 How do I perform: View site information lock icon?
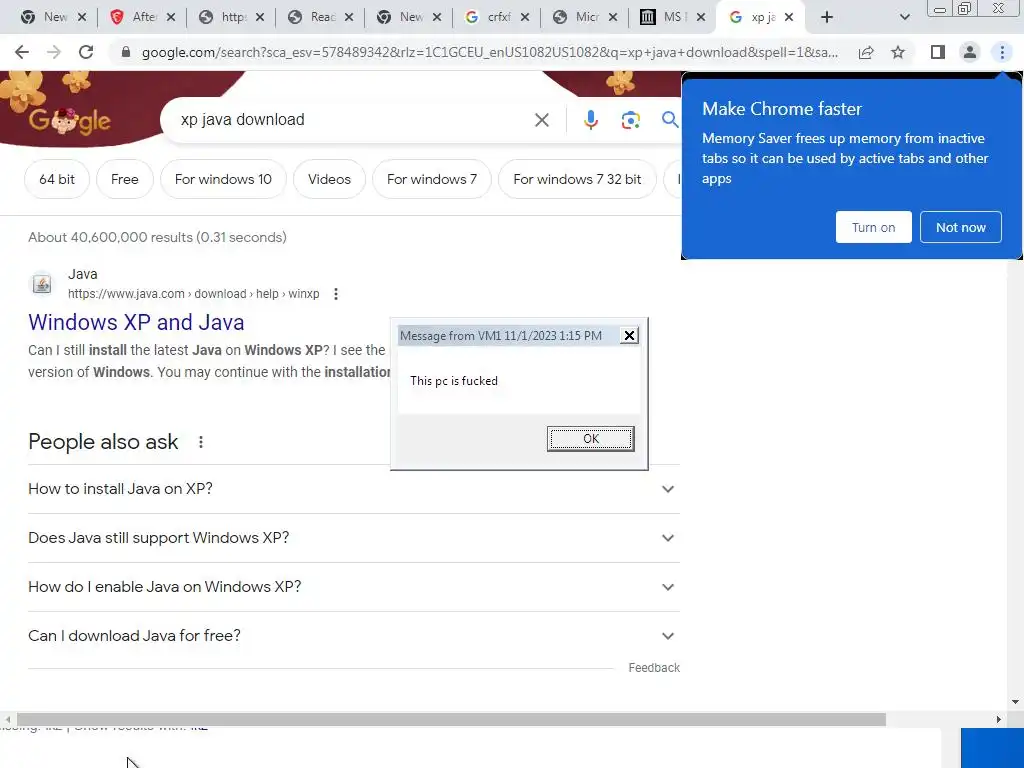[126, 52]
